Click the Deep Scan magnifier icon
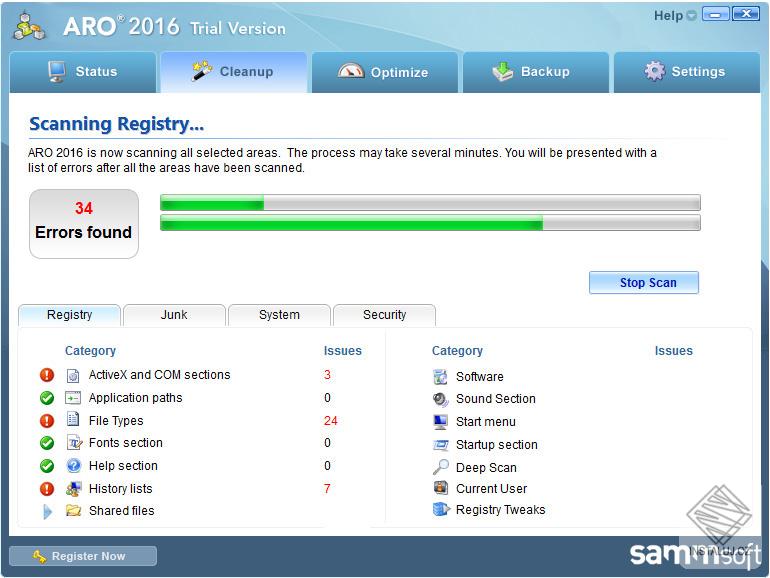 [x=440, y=467]
